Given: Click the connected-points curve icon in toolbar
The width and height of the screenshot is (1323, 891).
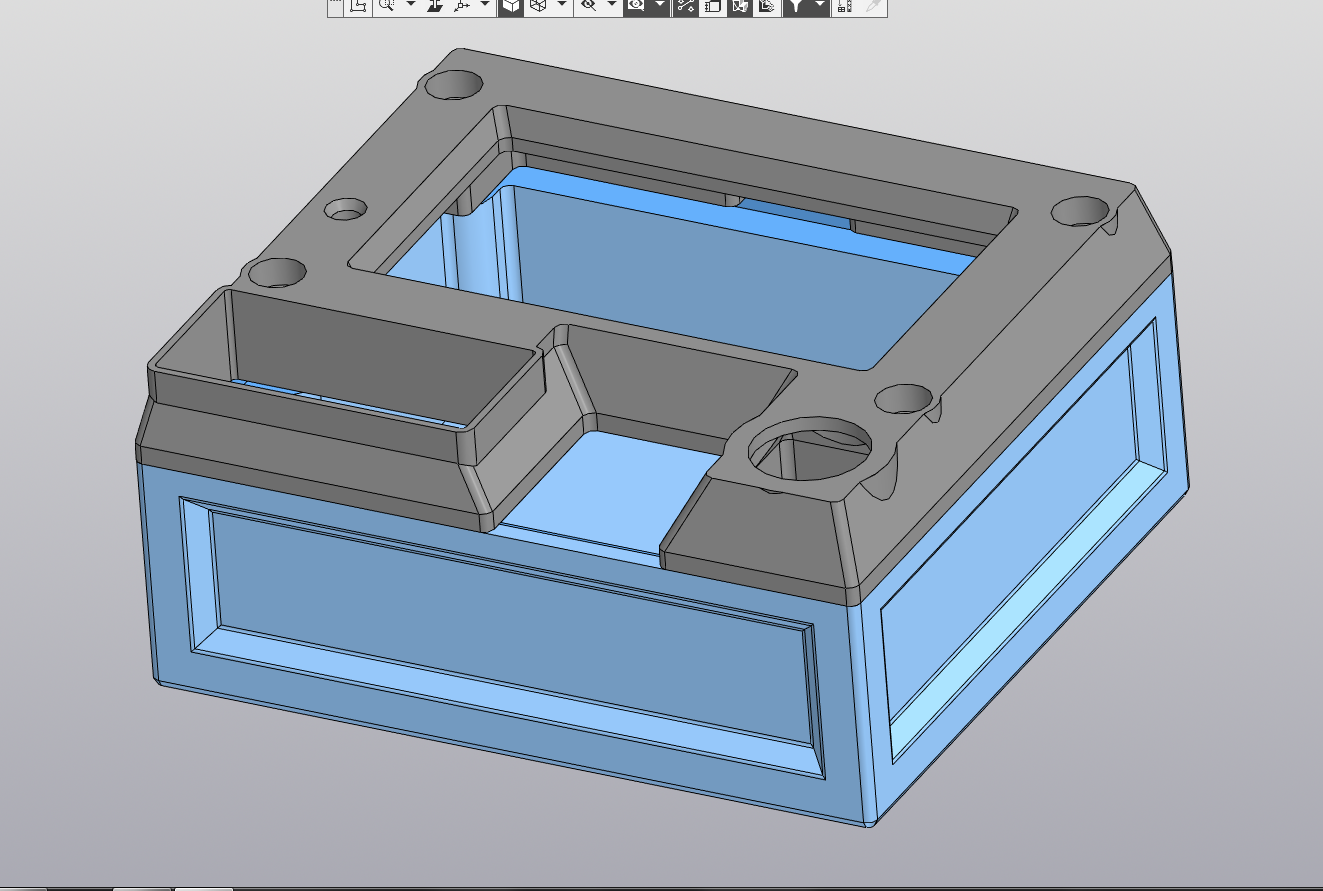Looking at the screenshot, I should [x=685, y=6].
